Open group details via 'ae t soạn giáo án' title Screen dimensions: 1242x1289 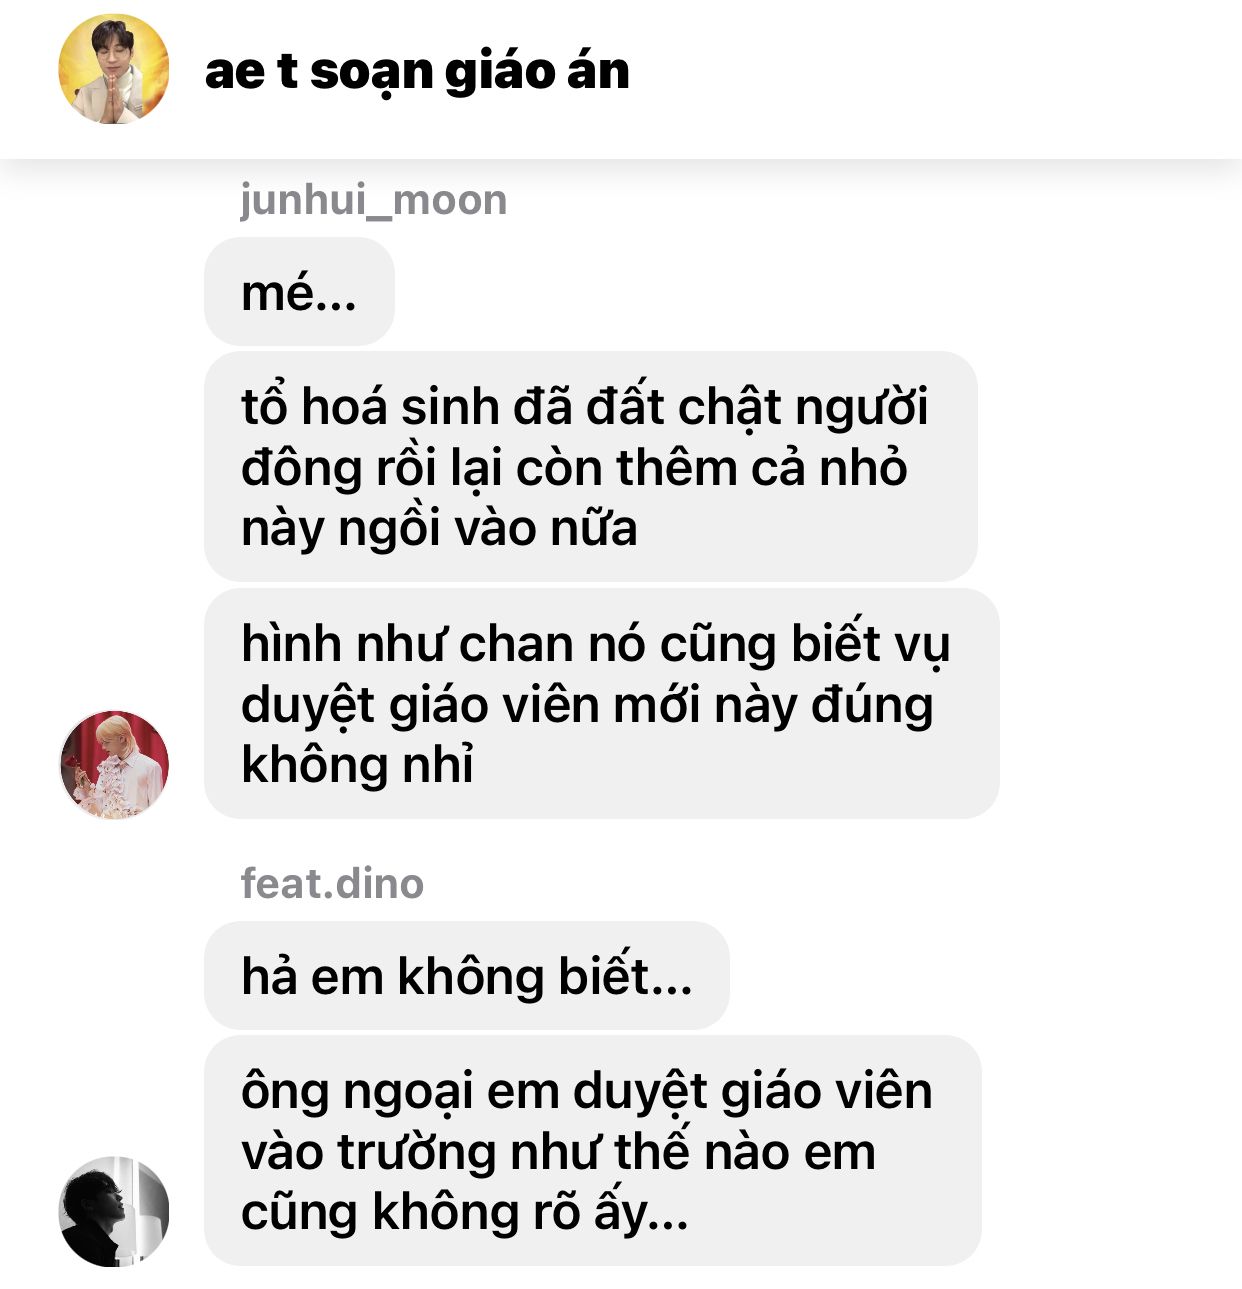tap(417, 71)
